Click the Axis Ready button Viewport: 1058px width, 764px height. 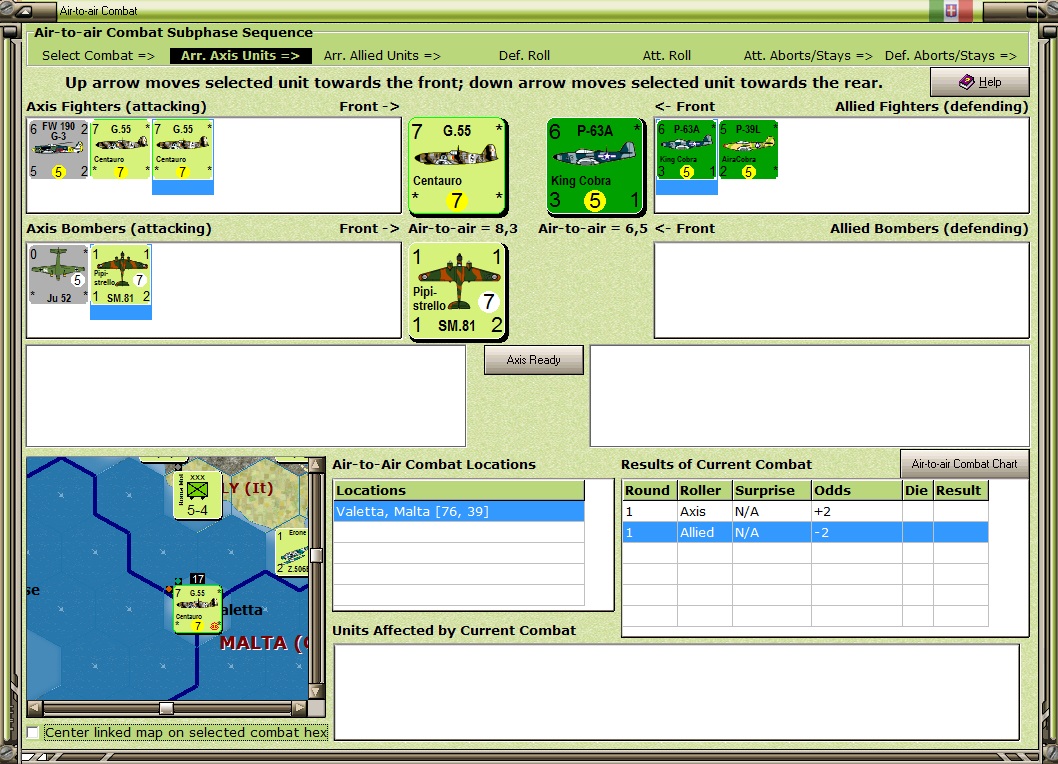click(534, 360)
